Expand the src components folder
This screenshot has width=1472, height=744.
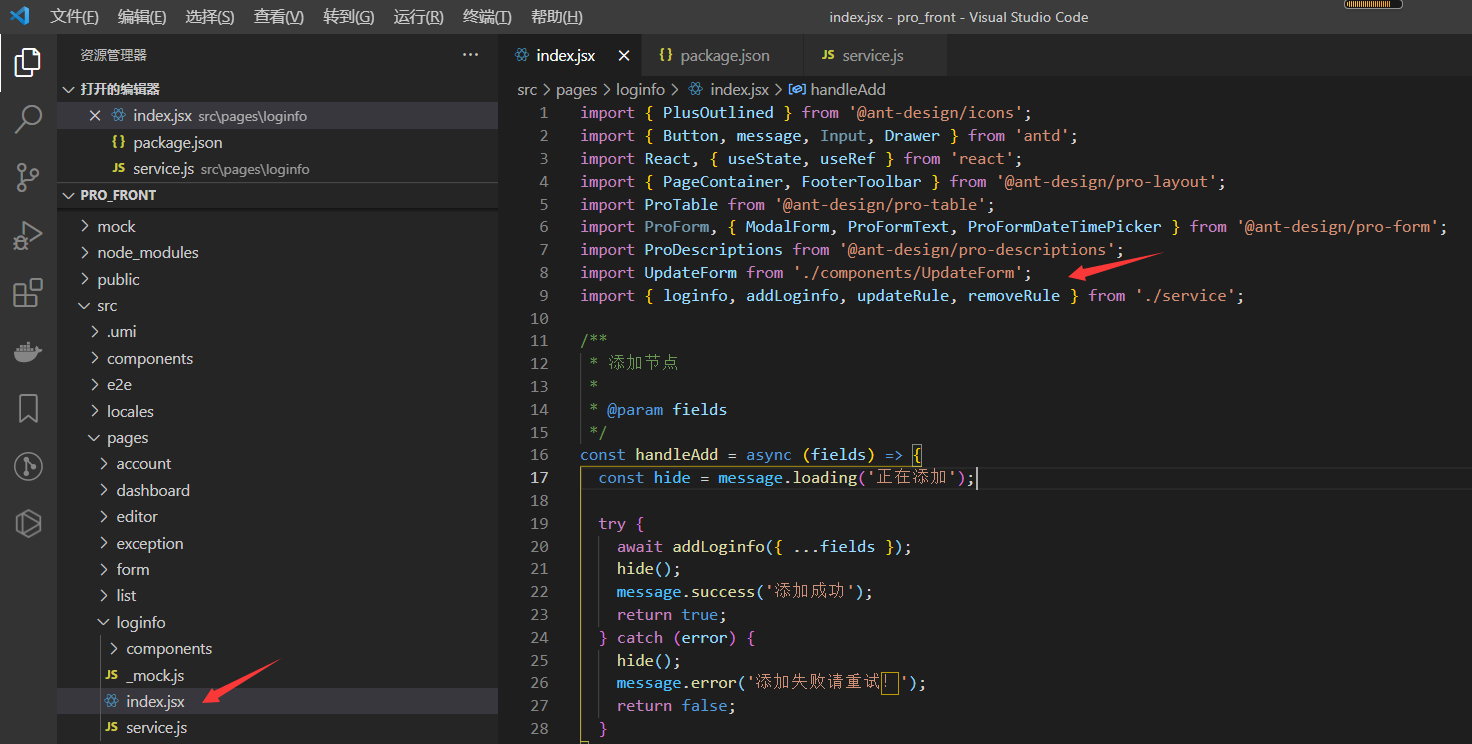coord(278,358)
